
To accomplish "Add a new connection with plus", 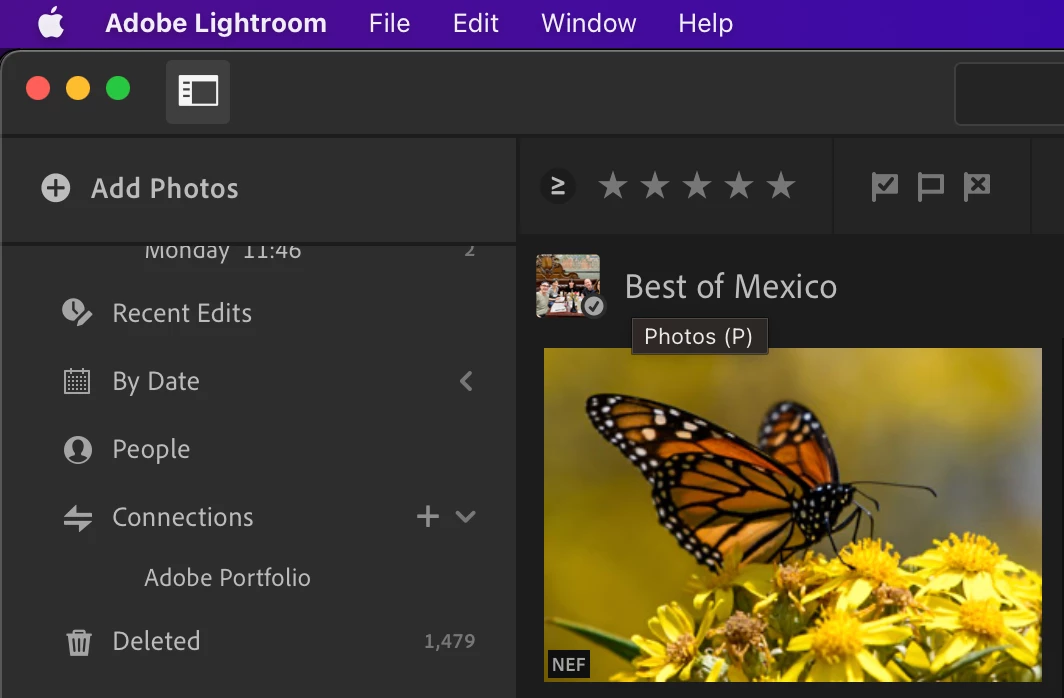I will [x=428, y=516].
